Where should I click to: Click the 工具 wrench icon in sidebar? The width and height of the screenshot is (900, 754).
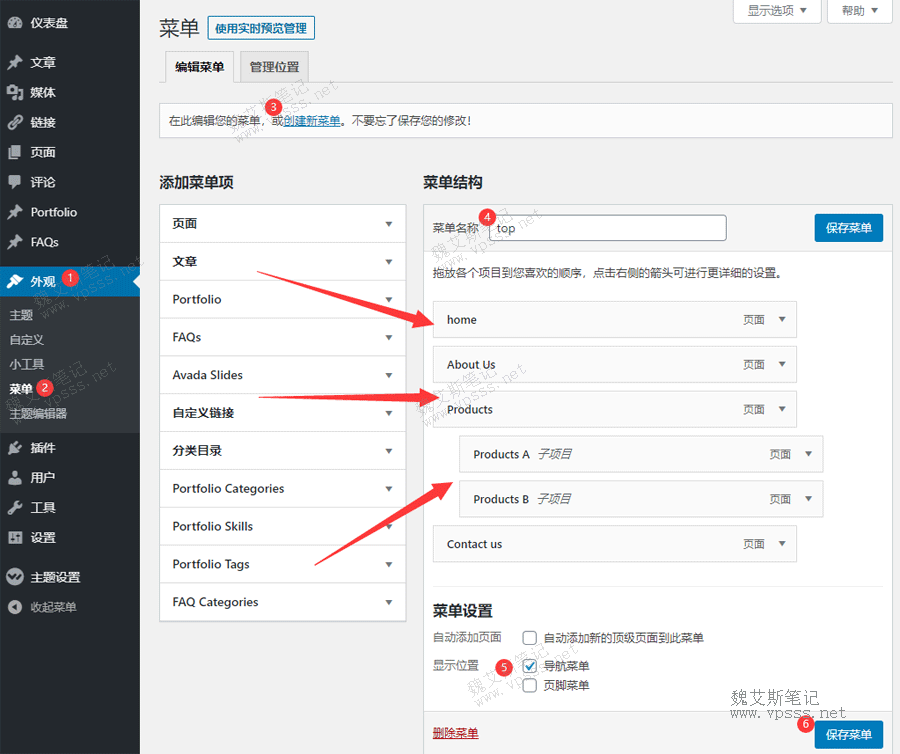tap(15, 508)
